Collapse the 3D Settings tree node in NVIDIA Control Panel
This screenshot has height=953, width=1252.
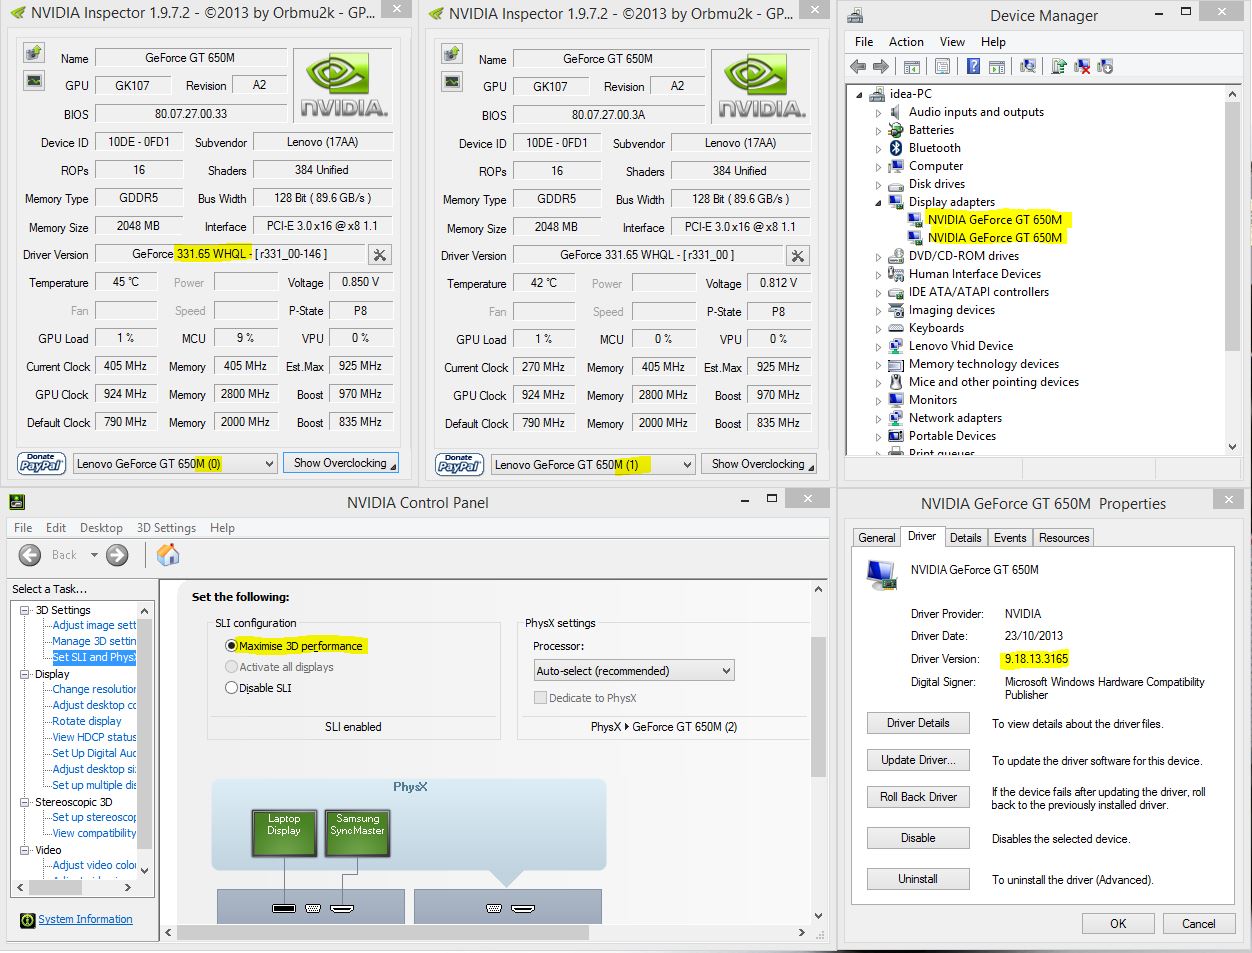26,610
